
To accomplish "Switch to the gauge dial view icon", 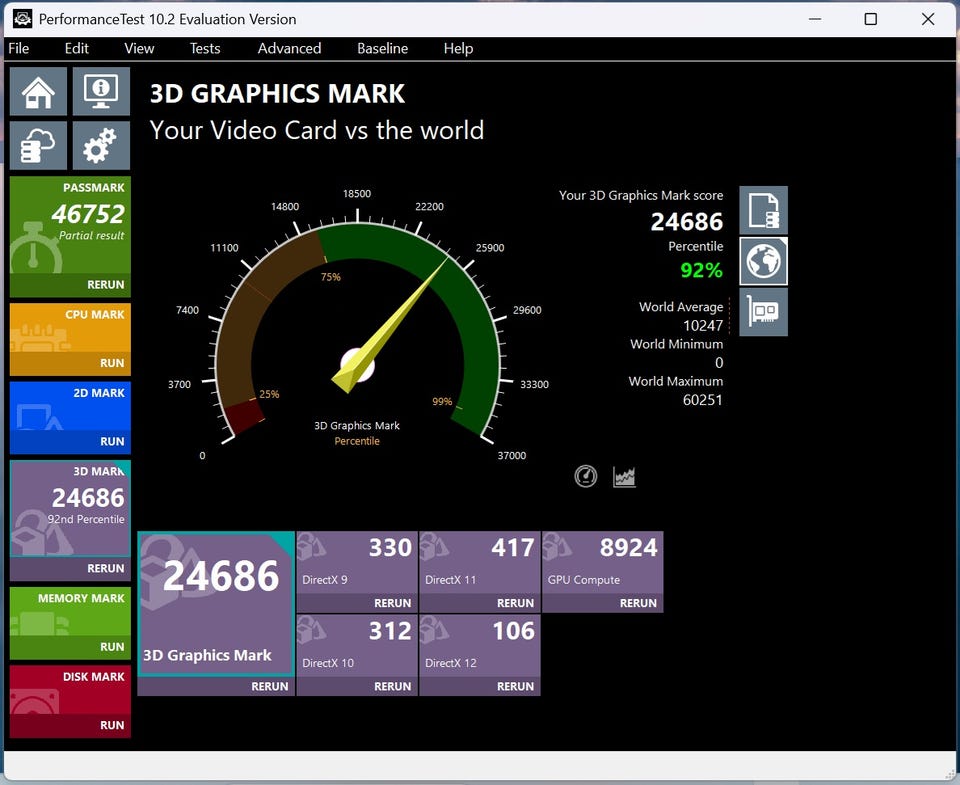I will [x=586, y=477].
